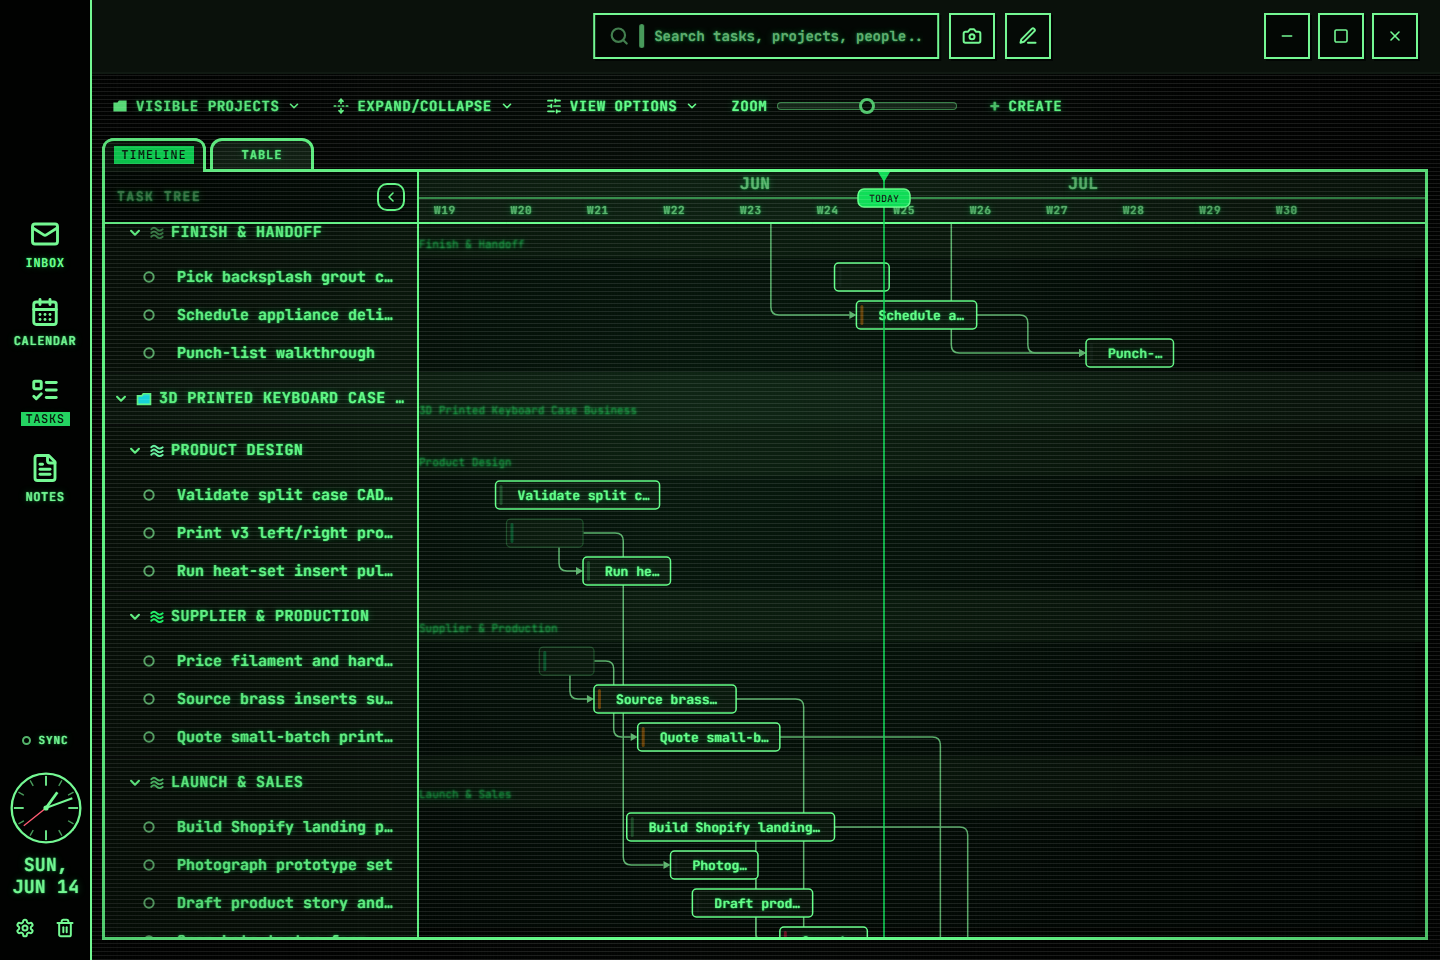Select empty Pick backsplash Gantt bar

(862, 277)
